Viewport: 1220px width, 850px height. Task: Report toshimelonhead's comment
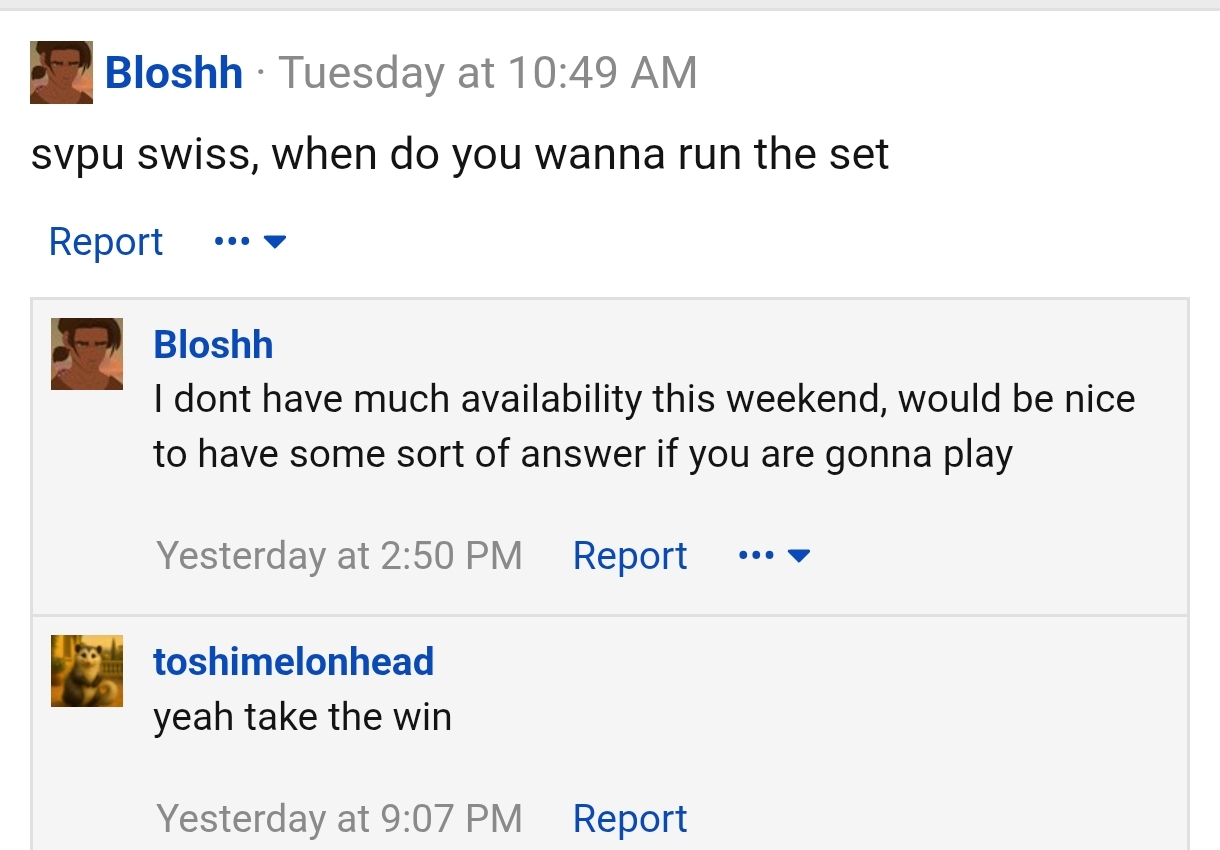[630, 819]
